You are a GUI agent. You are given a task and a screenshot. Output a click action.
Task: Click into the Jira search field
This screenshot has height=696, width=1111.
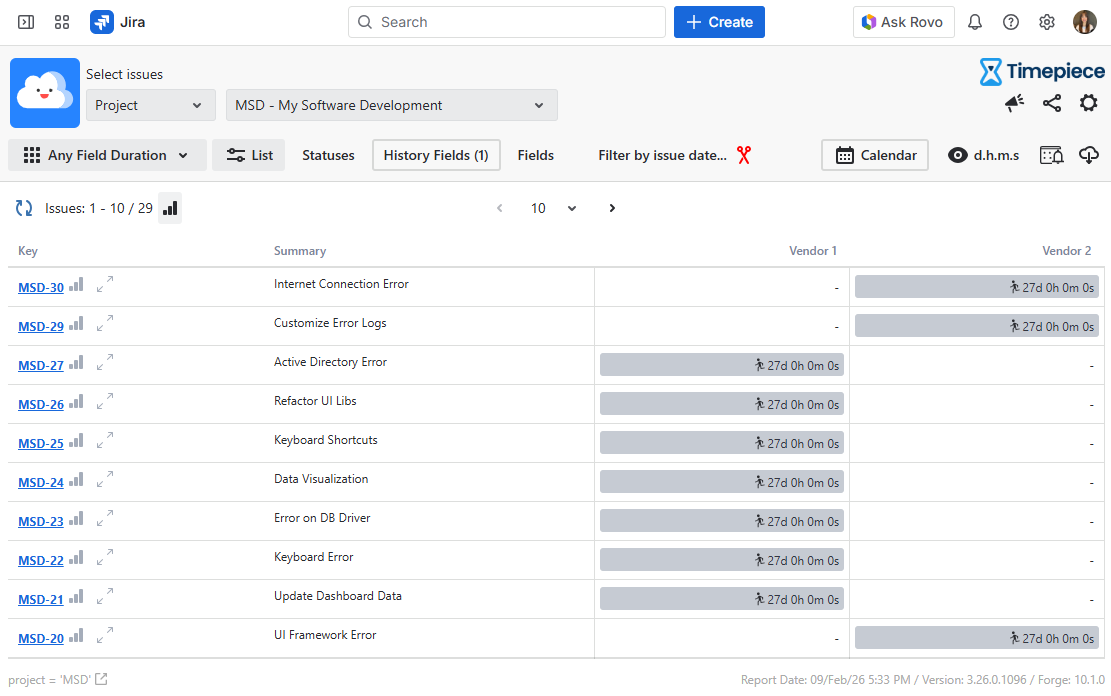pos(506,22)
